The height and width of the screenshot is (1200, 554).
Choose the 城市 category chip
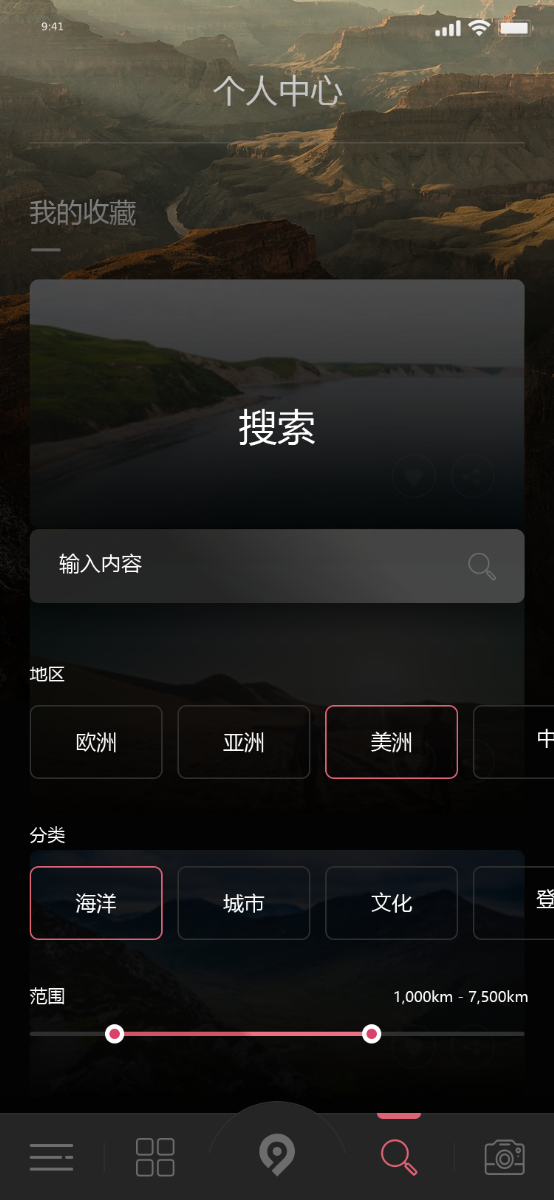[x=244, y=903]
